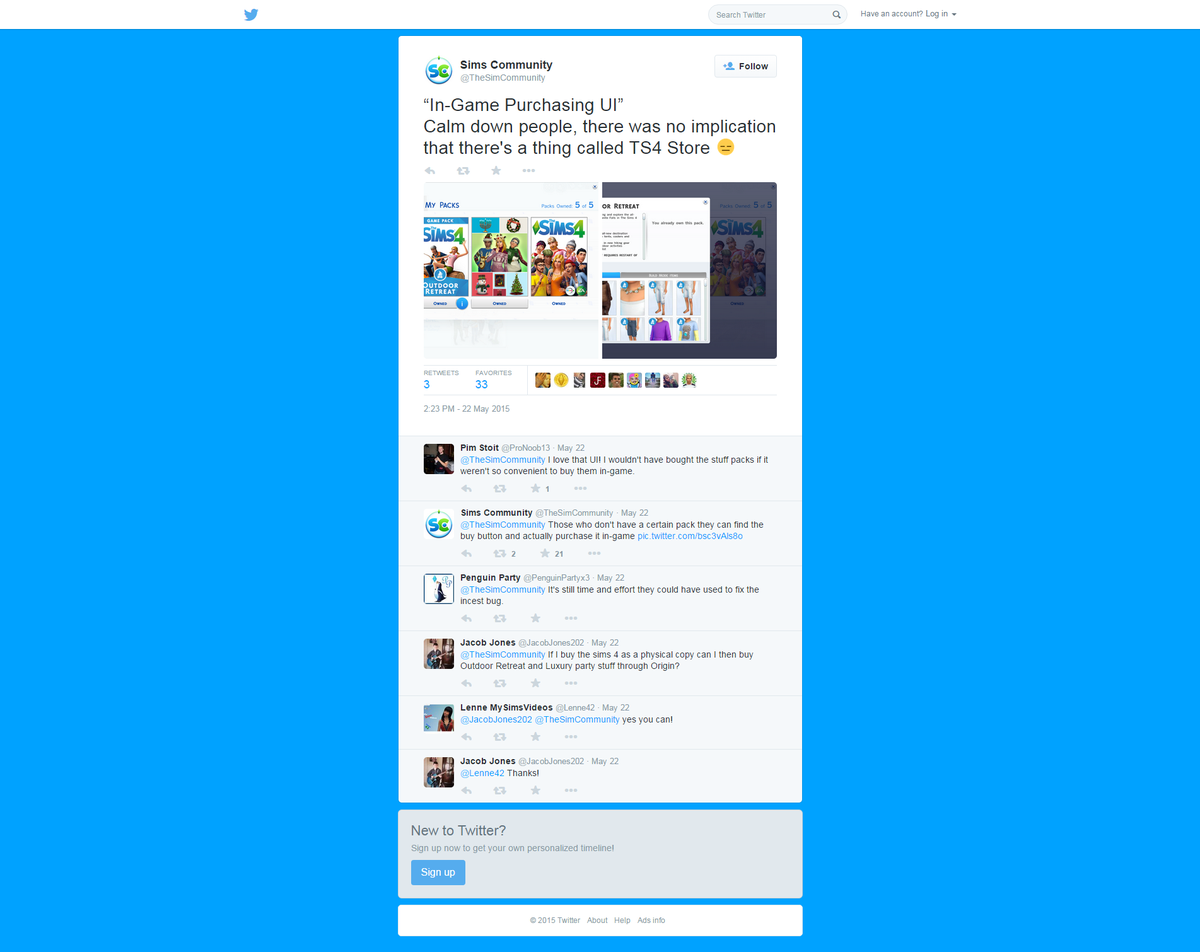This screenshot has height=952, width=1200.
Task: Retweet Lenne42's 'yes you can!' reply
Action: (x=500, y=736)
